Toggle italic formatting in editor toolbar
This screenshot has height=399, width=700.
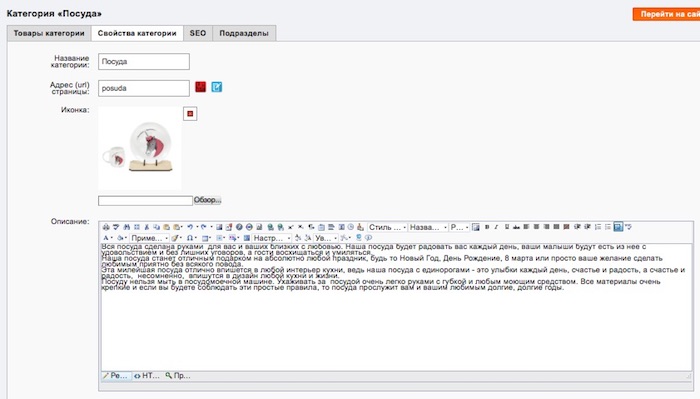(496, 227)
